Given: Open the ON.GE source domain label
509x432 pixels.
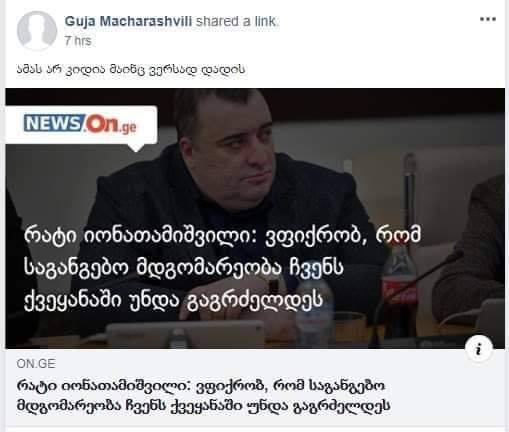Looking at the screenshot, I should [36, 364].
